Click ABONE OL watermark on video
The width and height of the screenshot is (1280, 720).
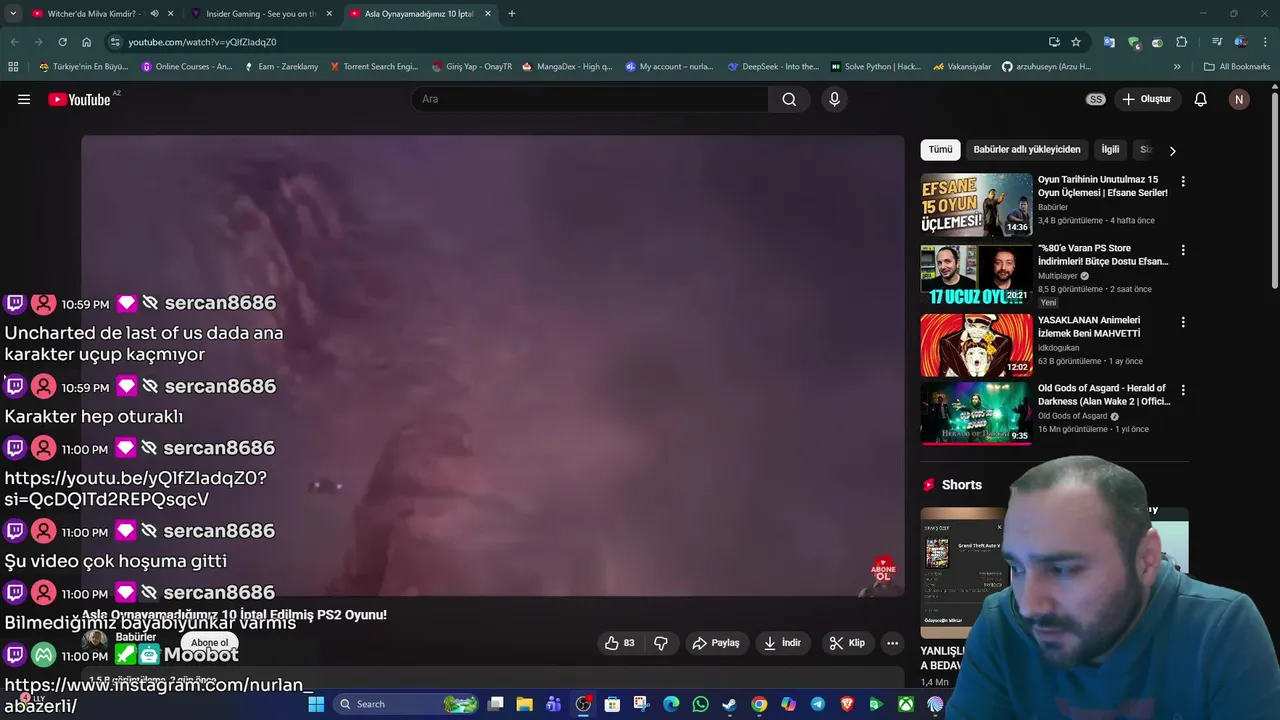tap(882, 571)
